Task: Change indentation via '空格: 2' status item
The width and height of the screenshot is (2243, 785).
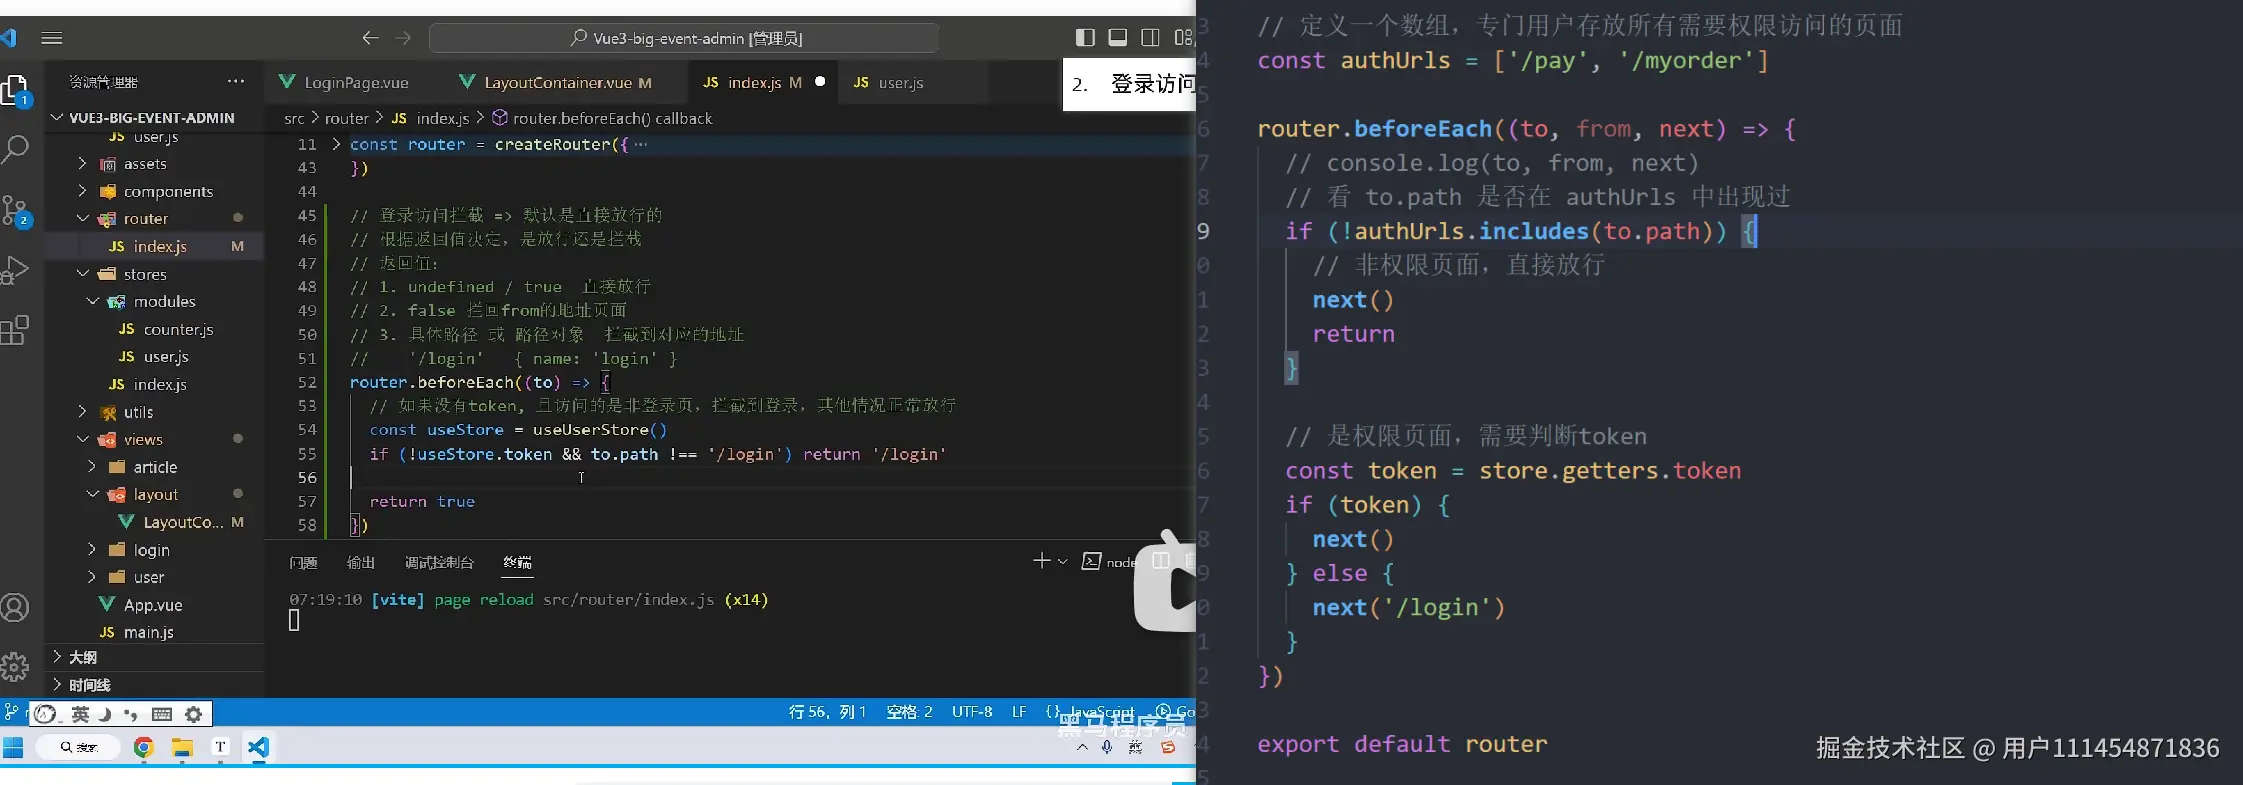Action: (909, 712)
